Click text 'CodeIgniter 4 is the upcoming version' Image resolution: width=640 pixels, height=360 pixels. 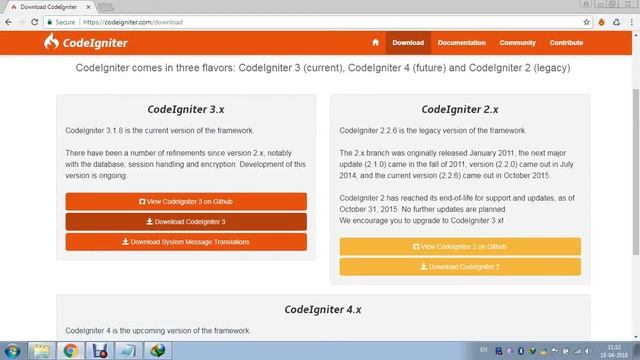(158, 331)
